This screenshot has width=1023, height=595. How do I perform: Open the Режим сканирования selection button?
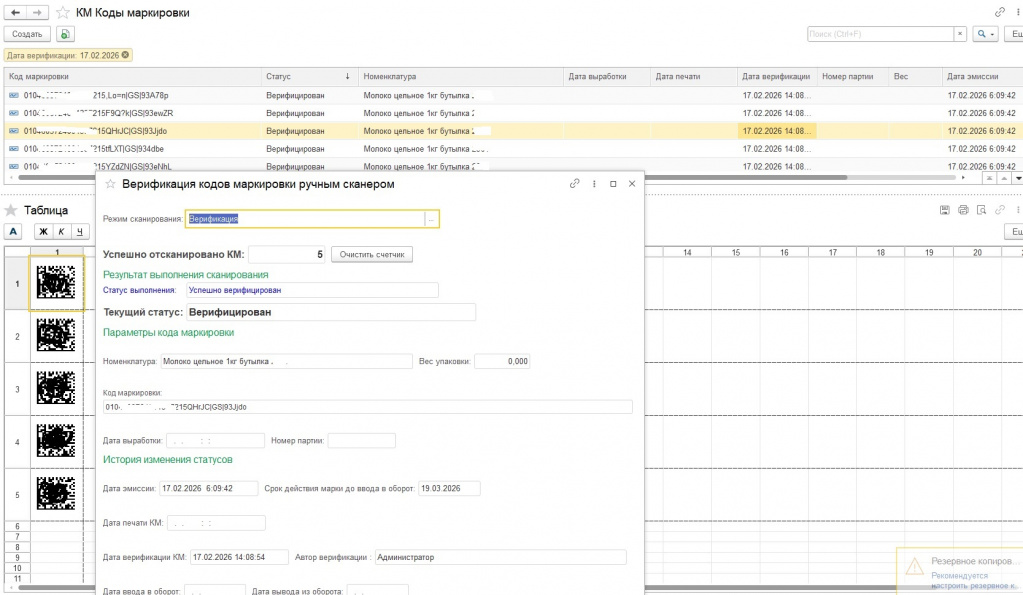point(431,219)
